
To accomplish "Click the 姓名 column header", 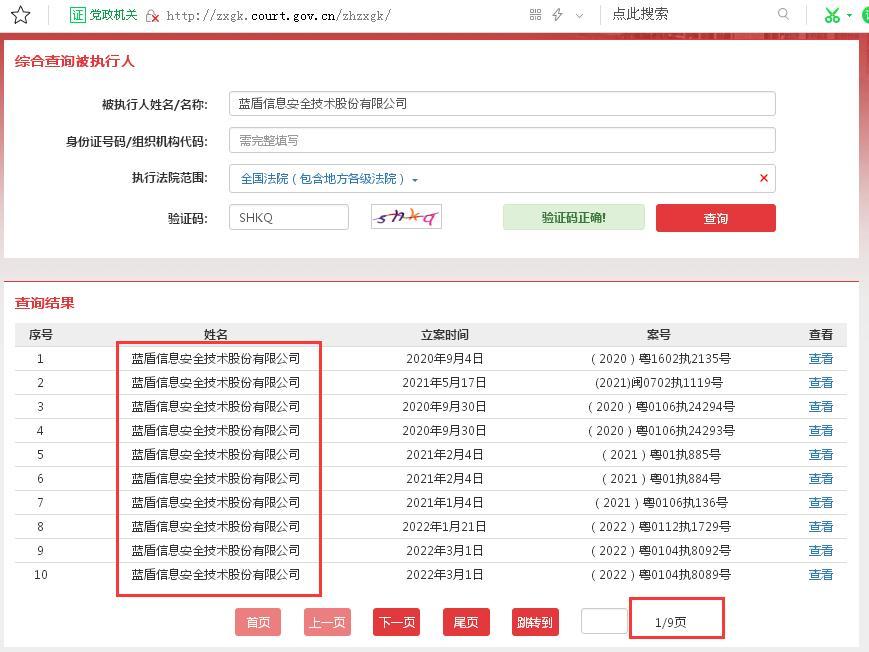I will [216, 334].
